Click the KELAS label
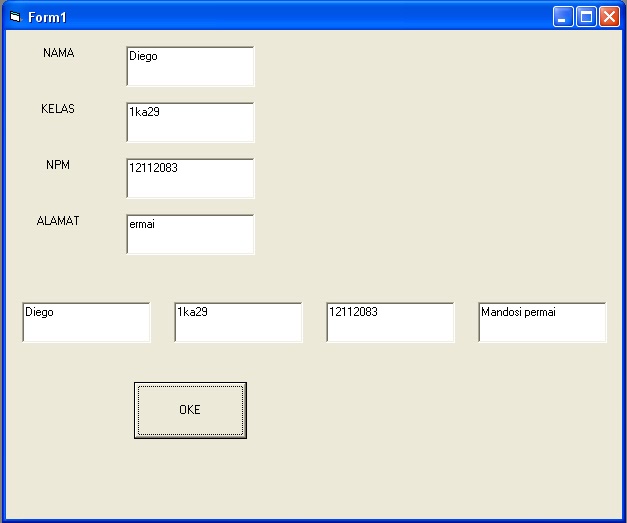 (58, 109)
